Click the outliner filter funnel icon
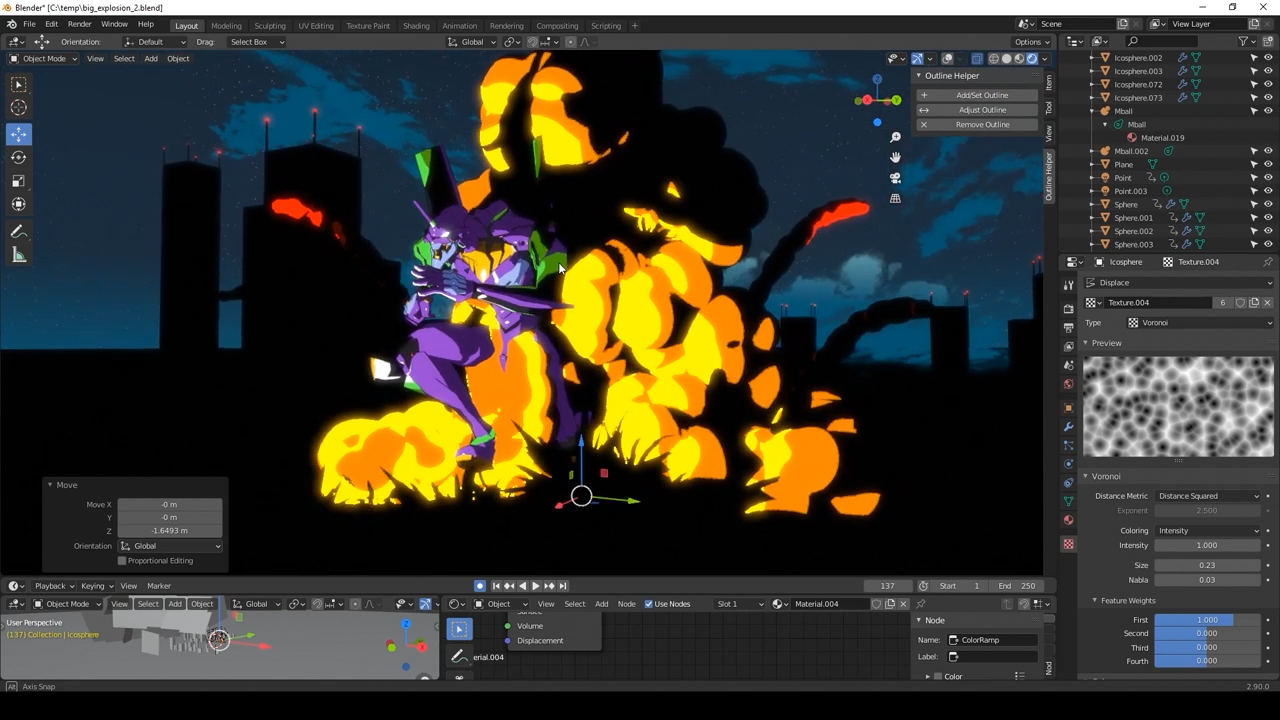 pyautogui.click(x=1244, y=41)
